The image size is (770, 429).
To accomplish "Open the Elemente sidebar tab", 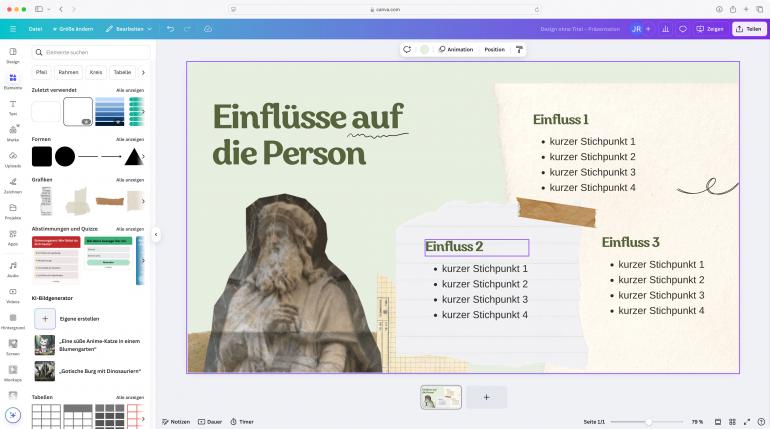I will click(13, 81).
